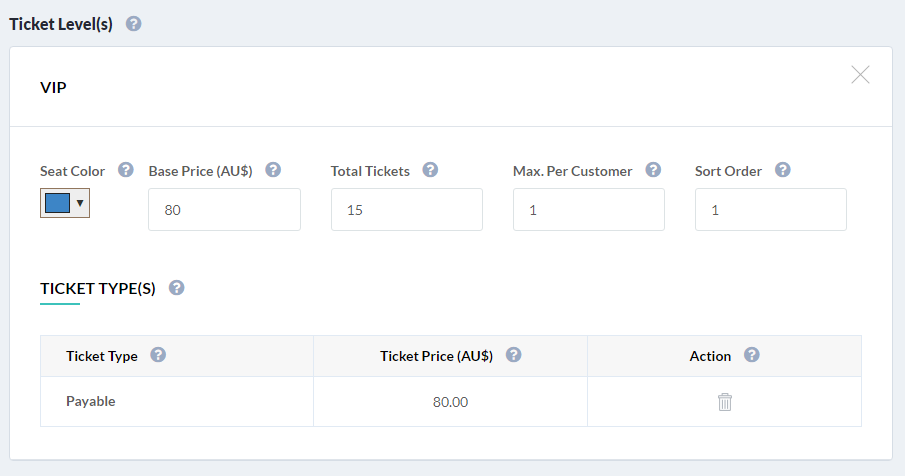Viewport: 905px width, 476px height.
Task: Click help icon next to TICKET TYPE(S)
Action: tap(177, 288)
